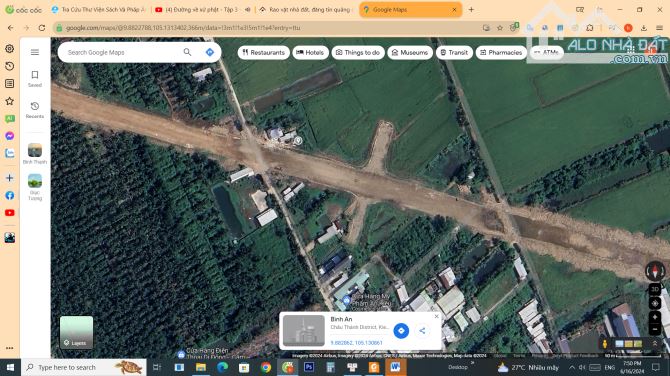Open Saved places in Maps sidebar
Screen dimensions: 670x376
(35, 79)
